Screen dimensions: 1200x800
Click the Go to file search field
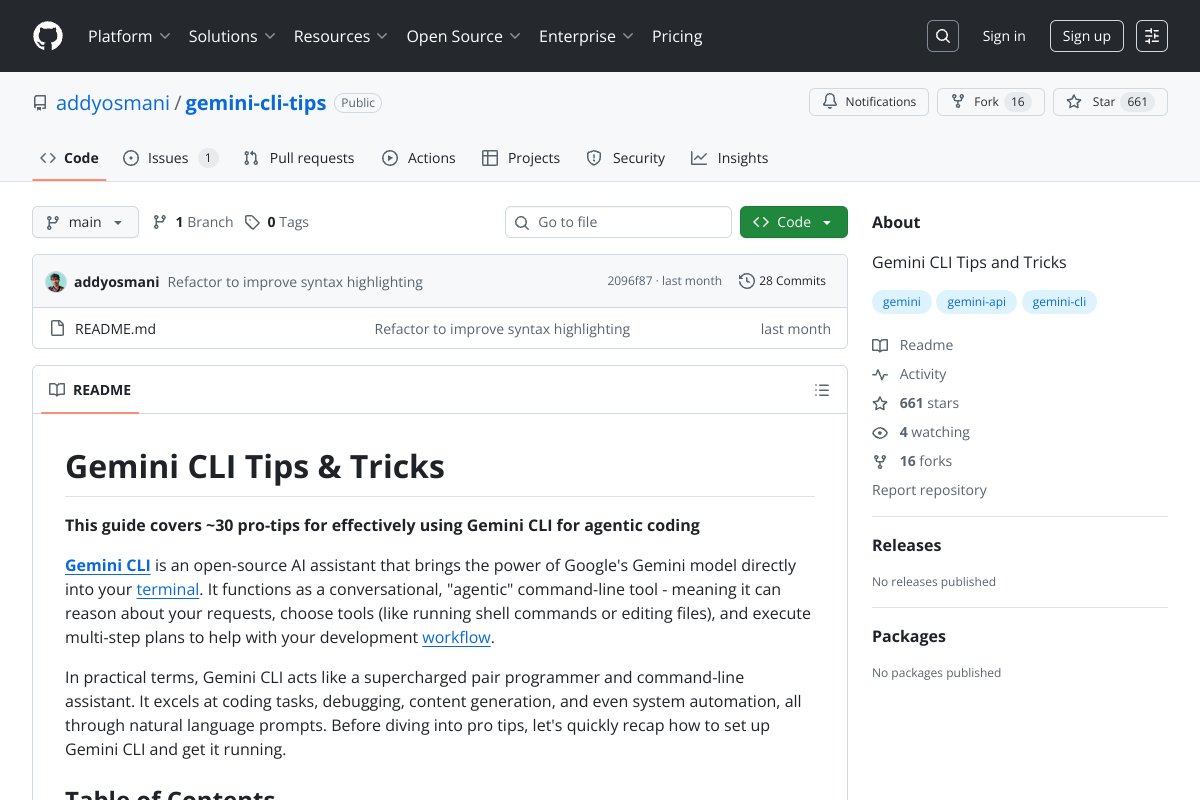(x=618, y=222)
